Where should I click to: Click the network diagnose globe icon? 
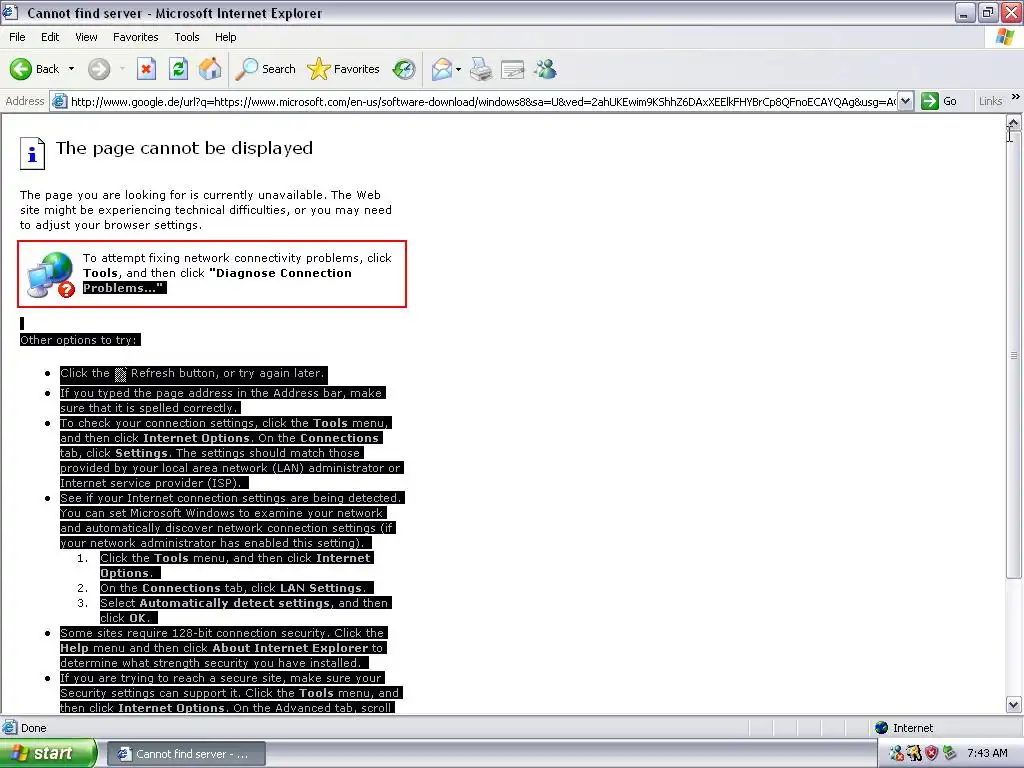click(x=51, y=275)
